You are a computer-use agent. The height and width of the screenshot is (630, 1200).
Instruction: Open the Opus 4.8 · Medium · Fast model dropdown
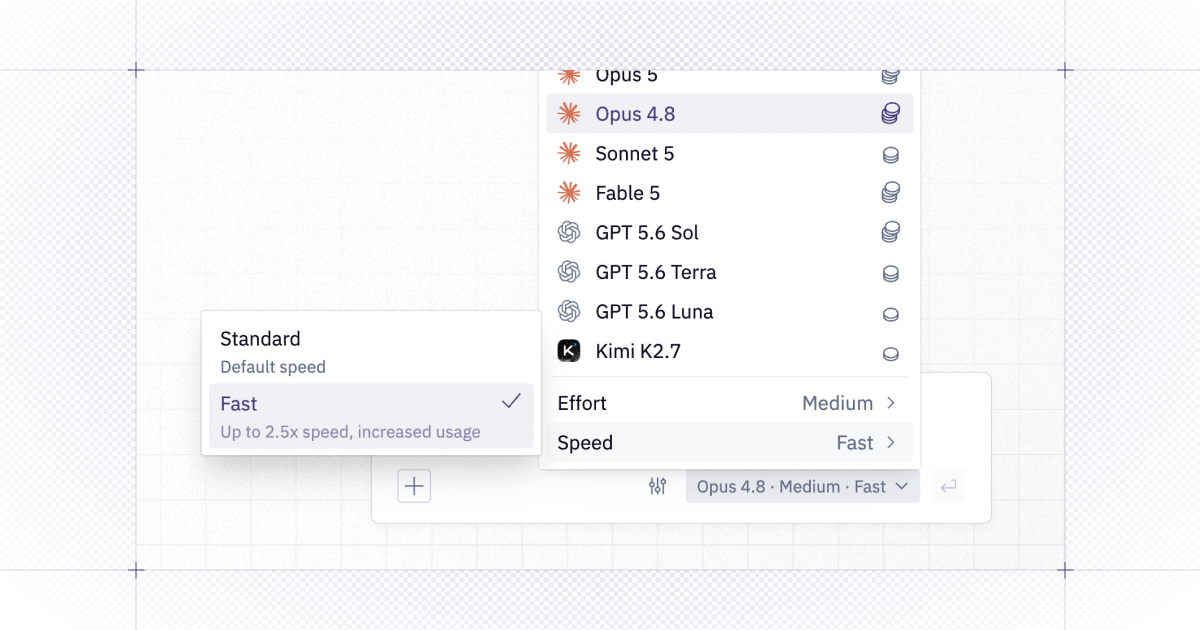pyautogui.click(x=802, y=487)
